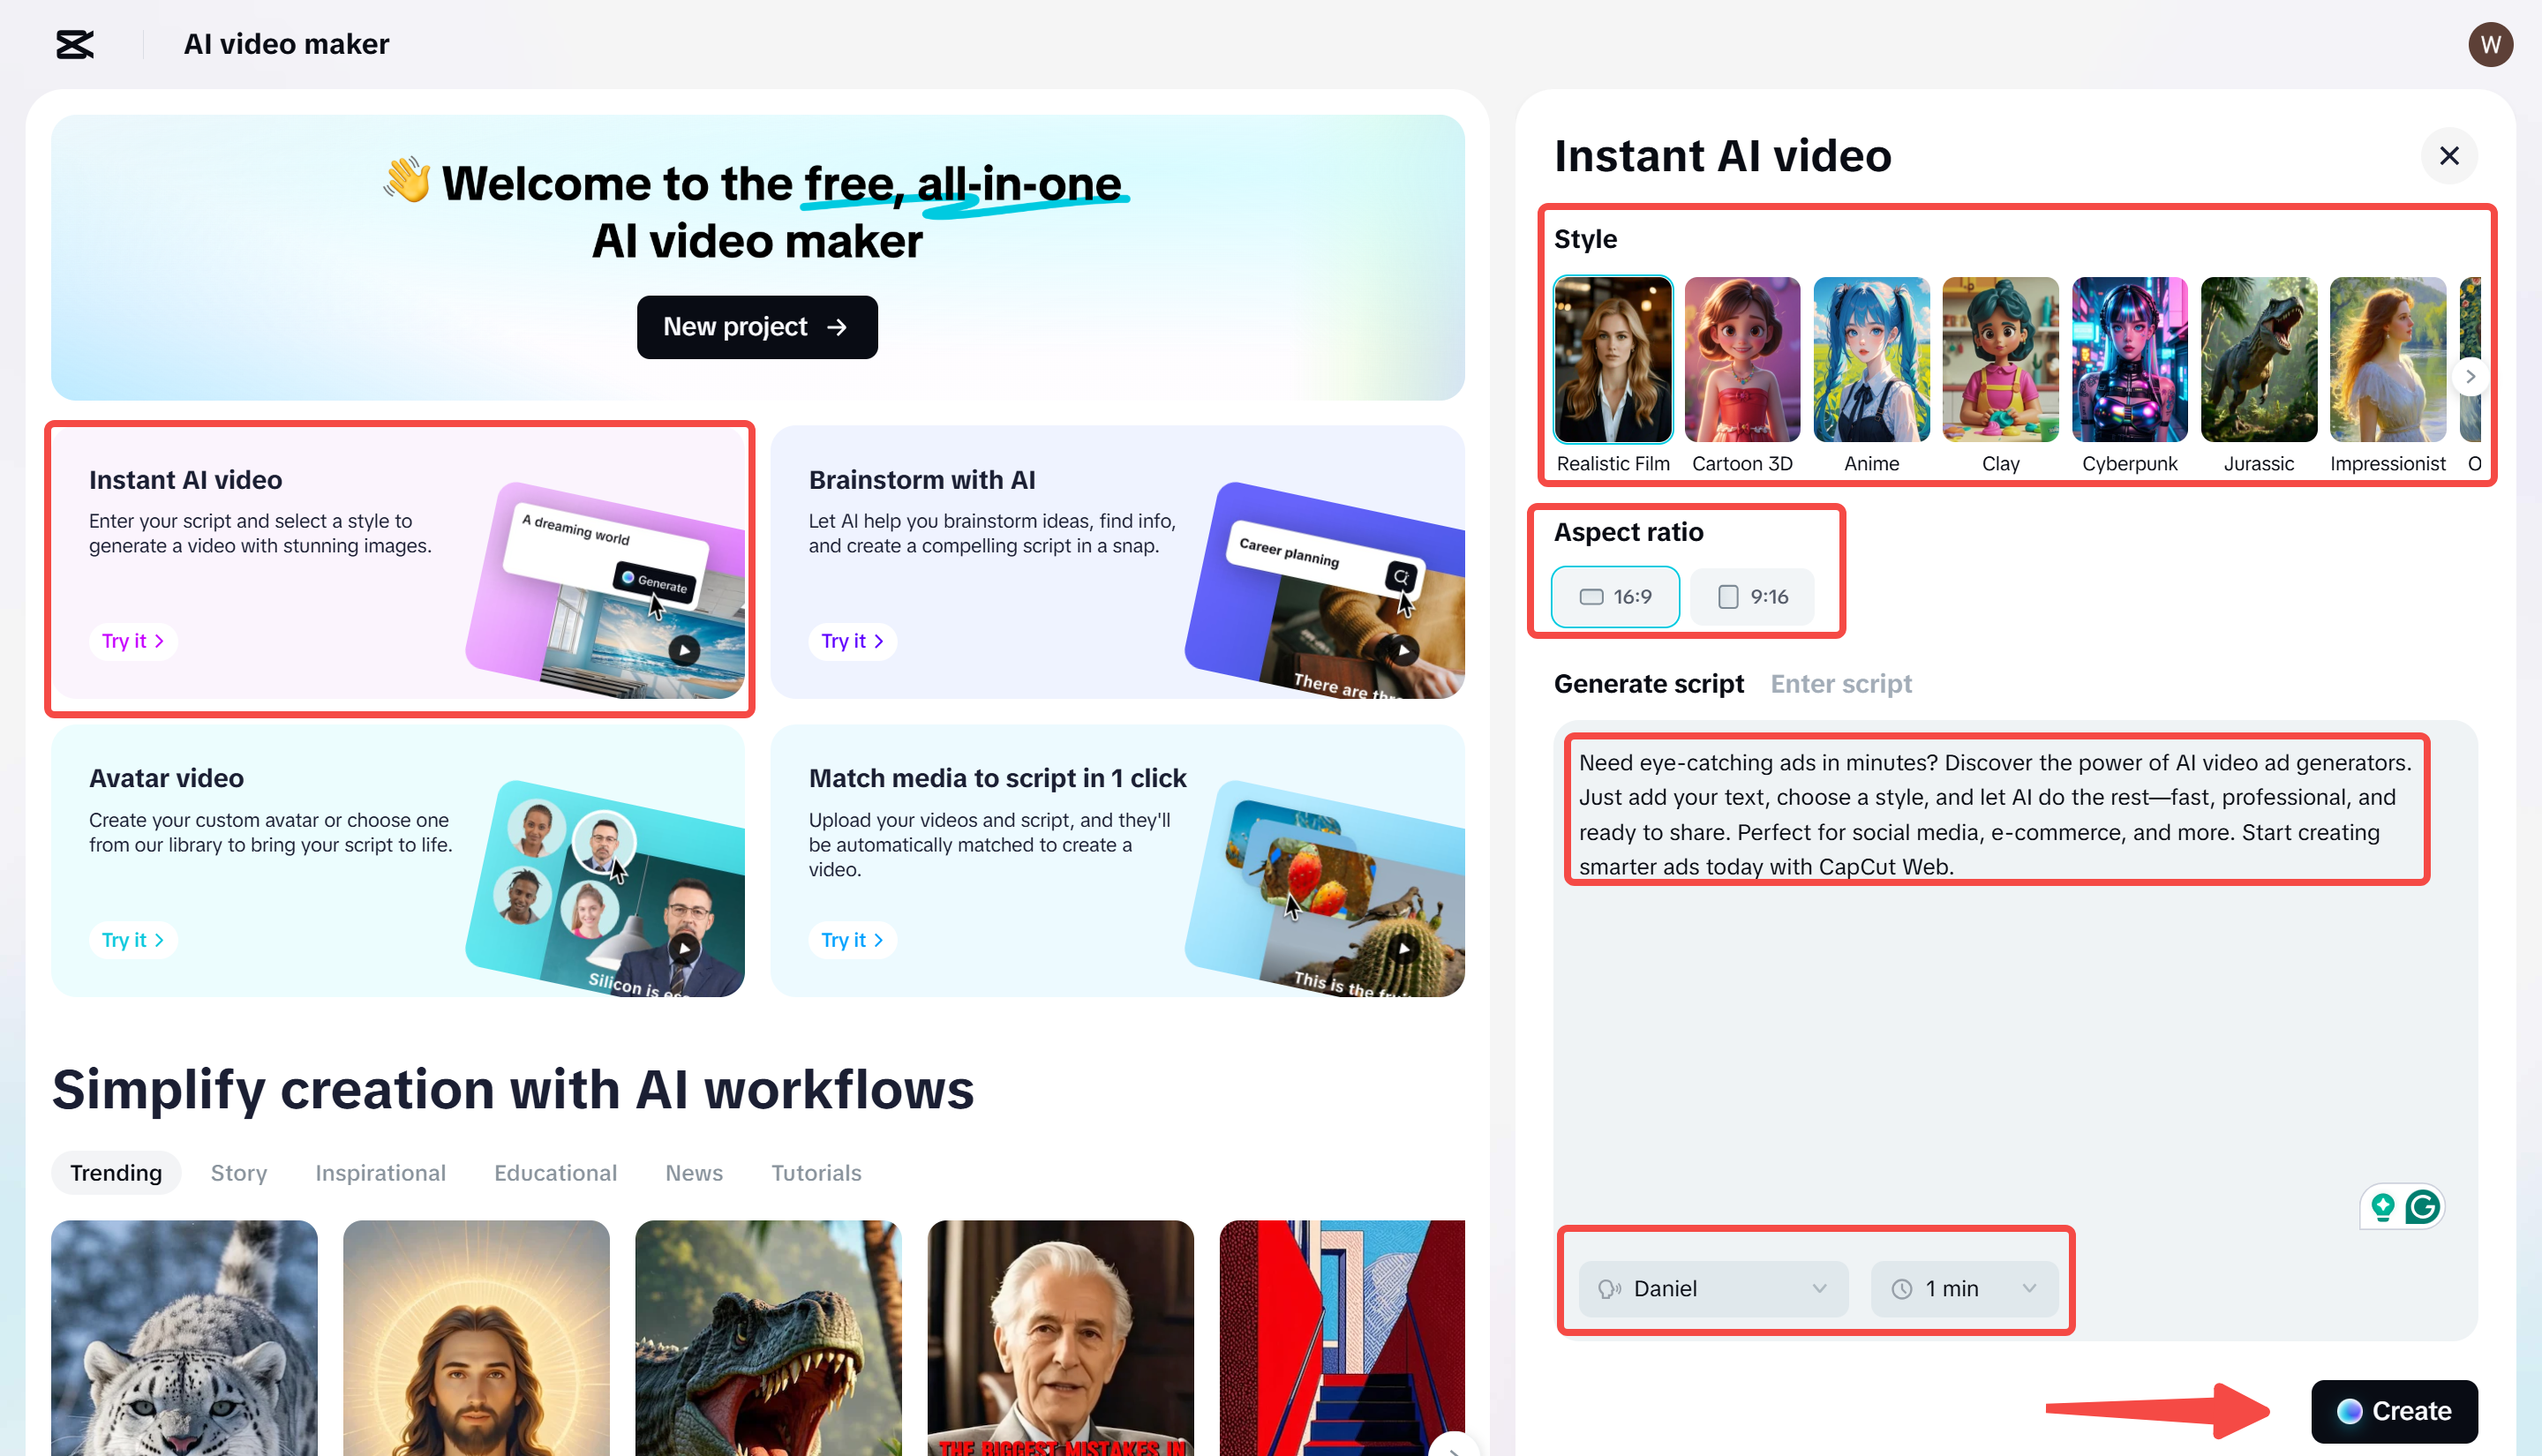Click the Grammarly assistant icon
Screen dimensions: 2542x1456
pos(2423,1207)
